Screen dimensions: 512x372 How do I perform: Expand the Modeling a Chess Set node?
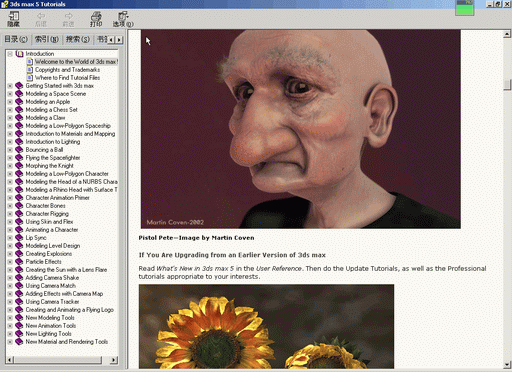(x=10, y=110)
